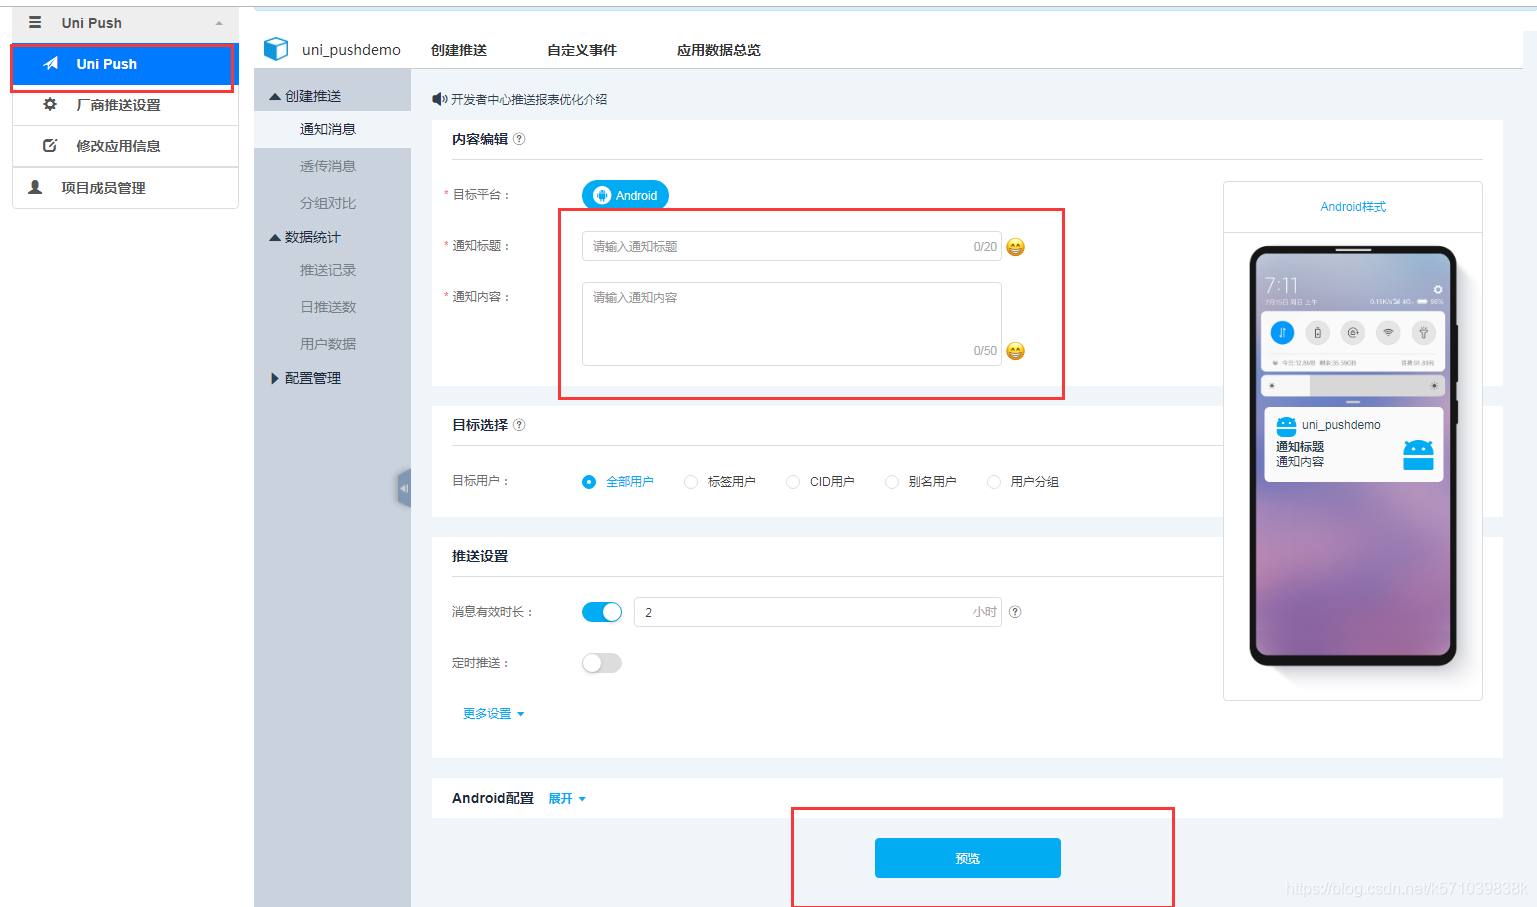Image resolution: width=1537 pixels, height=907 pixels.
Task: Open the emoji picker for 通知标题
Action: 1016,246
